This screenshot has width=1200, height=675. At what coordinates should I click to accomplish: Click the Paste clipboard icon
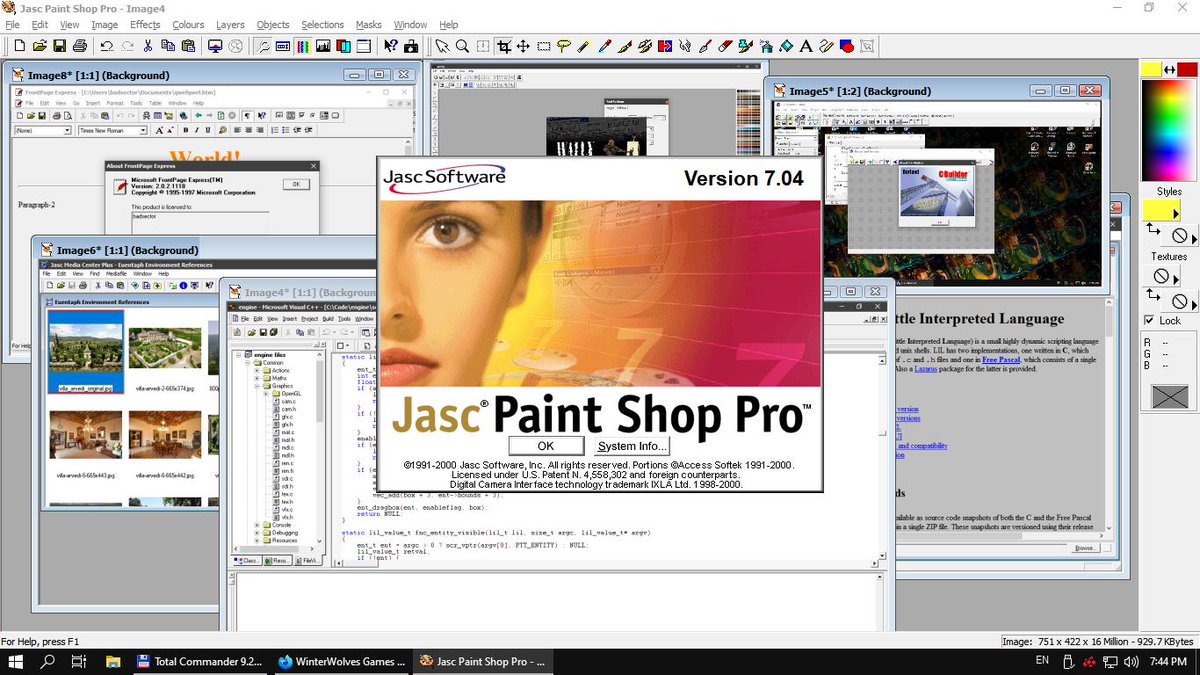pos(188,46)
